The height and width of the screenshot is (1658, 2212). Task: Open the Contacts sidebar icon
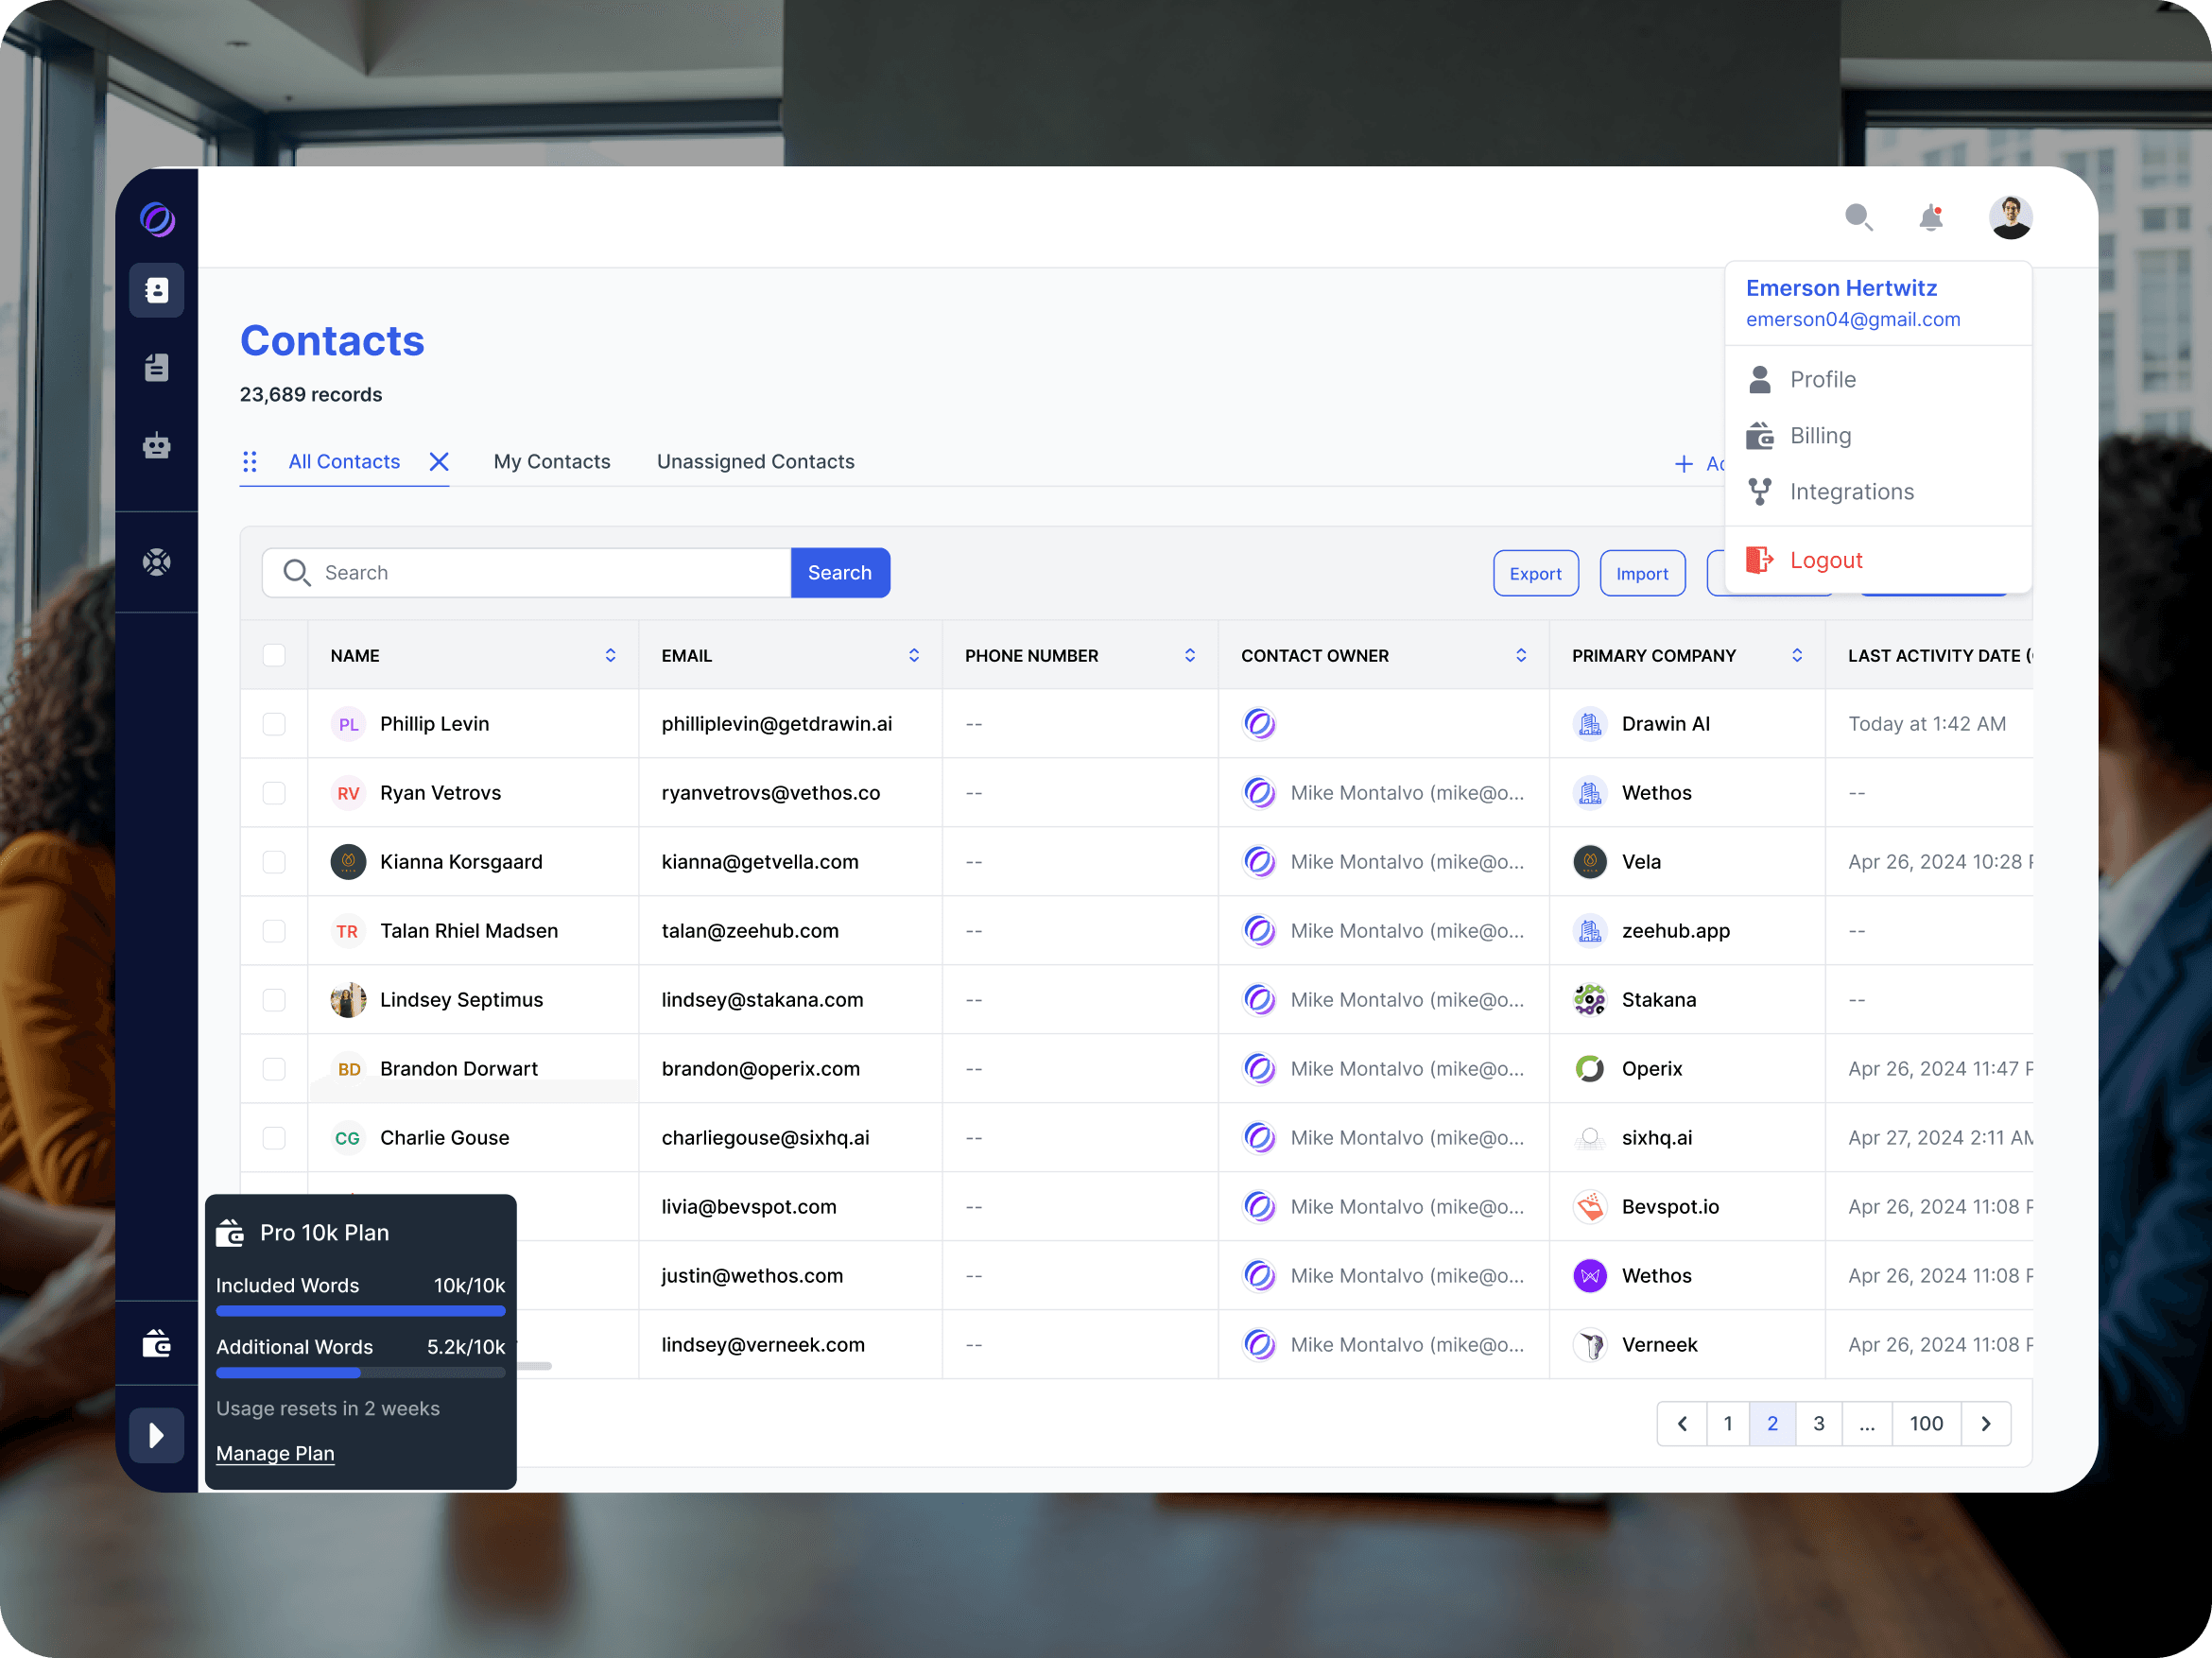tap(156, 291)
